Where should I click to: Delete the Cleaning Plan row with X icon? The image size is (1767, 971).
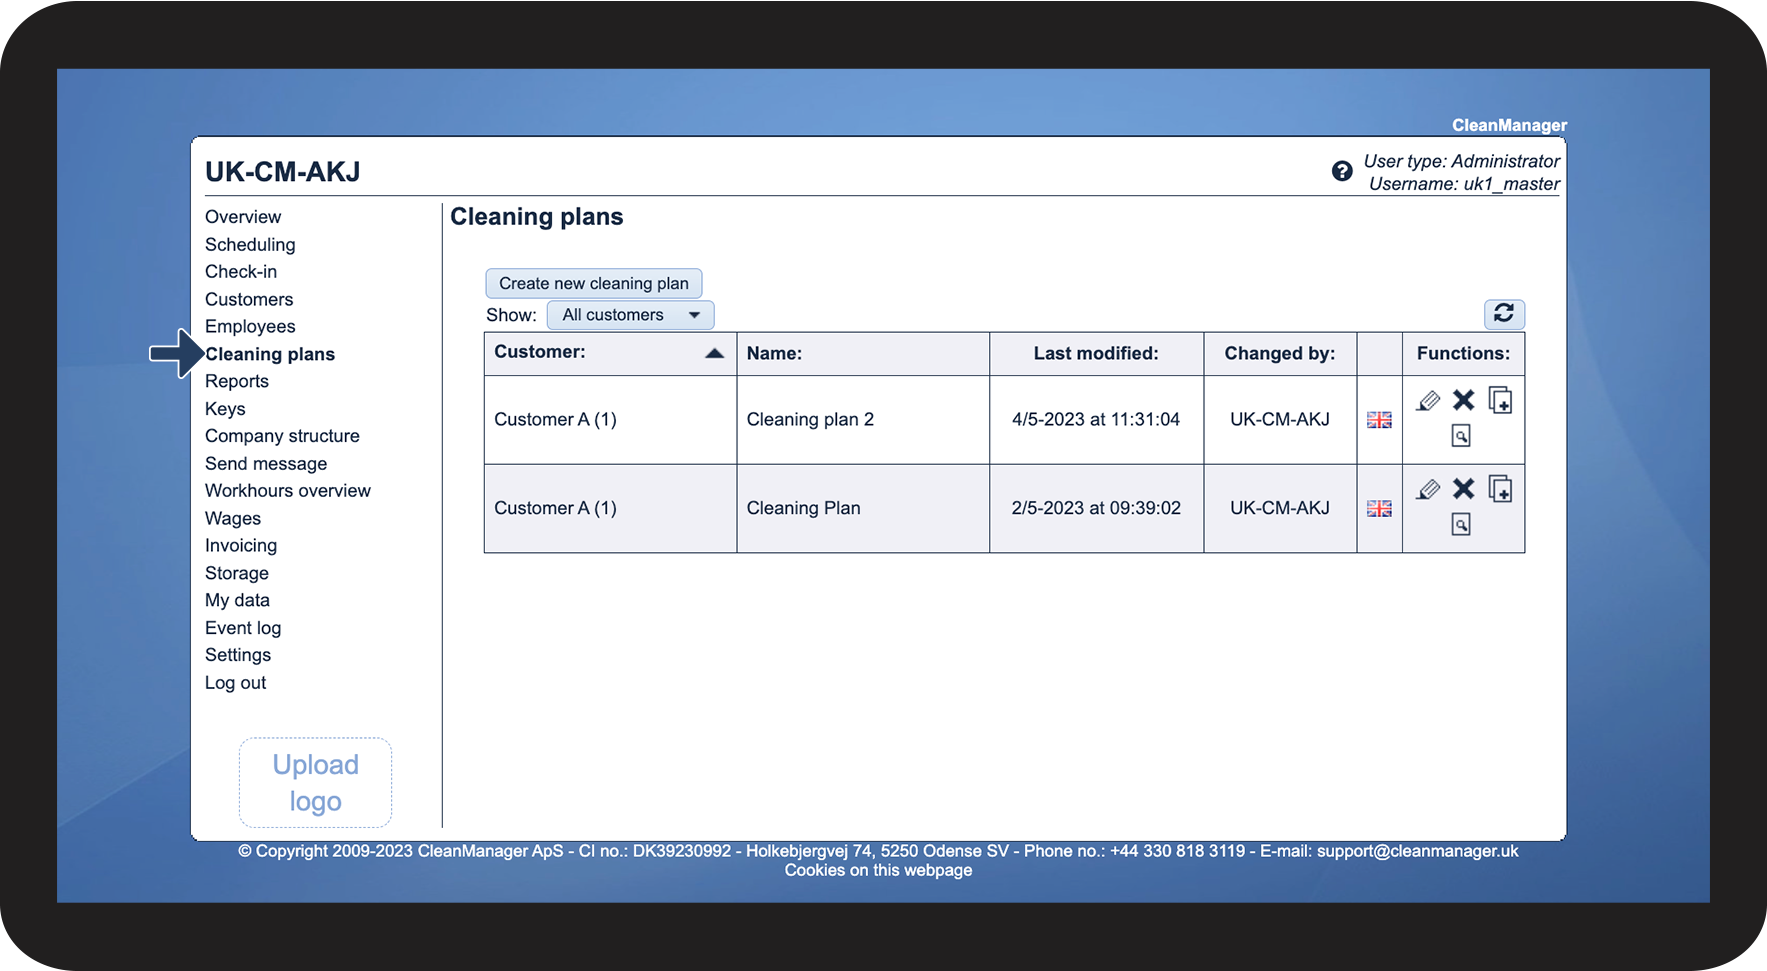point(1464,489)
